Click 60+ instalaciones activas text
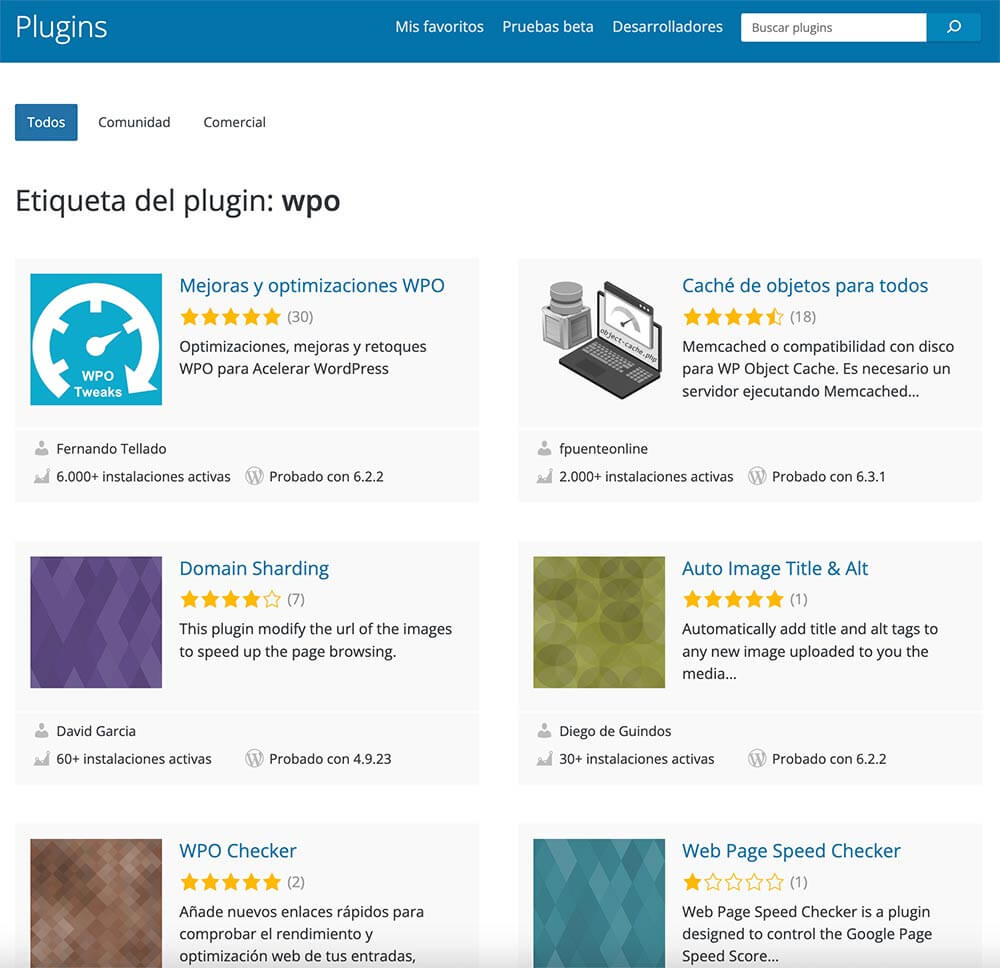The width and height of the screenshot is (1000, 968). [134, 759]
